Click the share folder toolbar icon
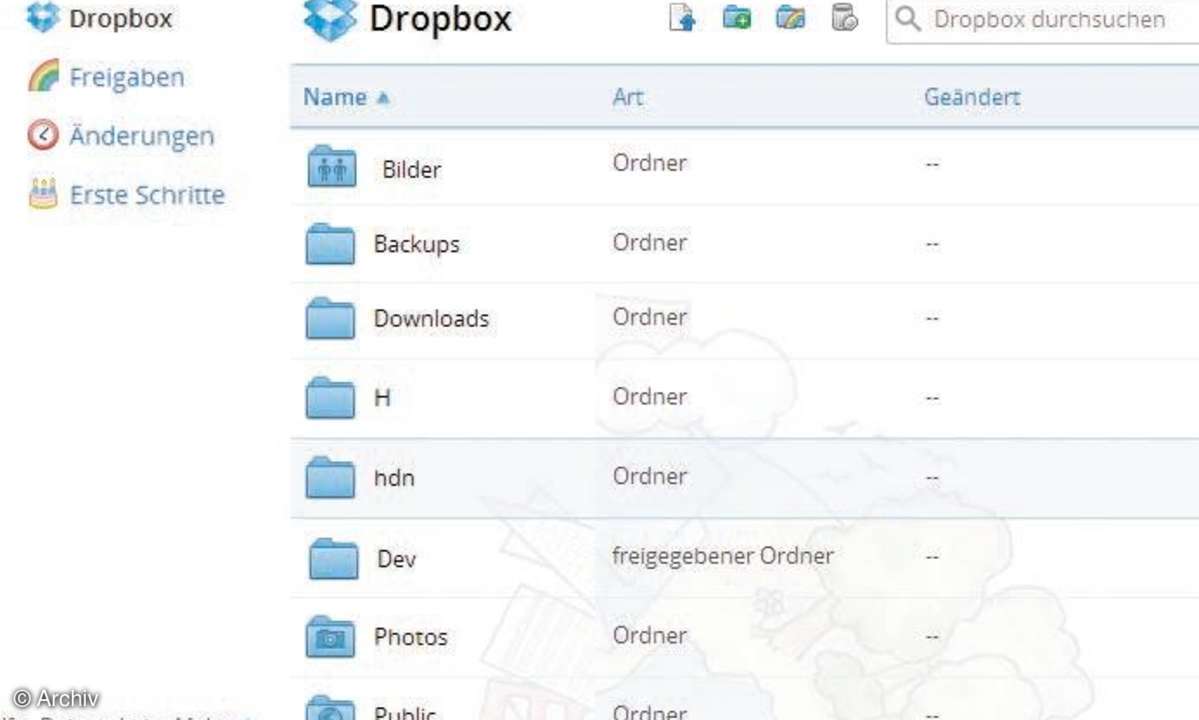 (x=790, y=17)
